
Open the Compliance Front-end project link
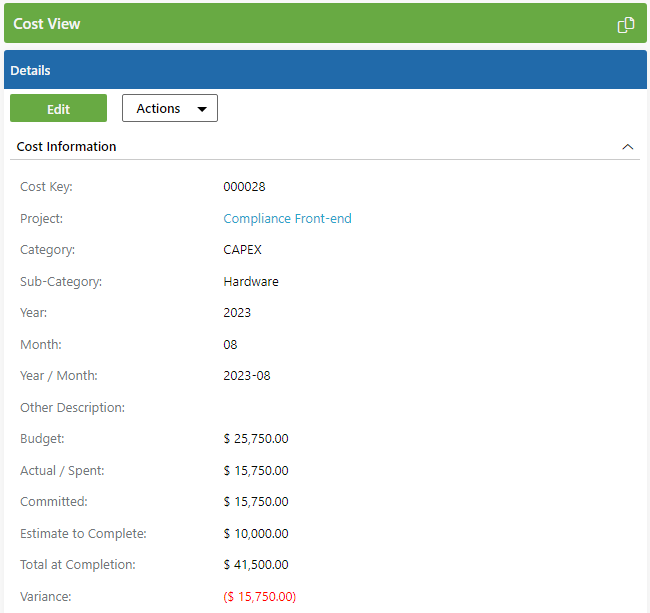point(287,218)
